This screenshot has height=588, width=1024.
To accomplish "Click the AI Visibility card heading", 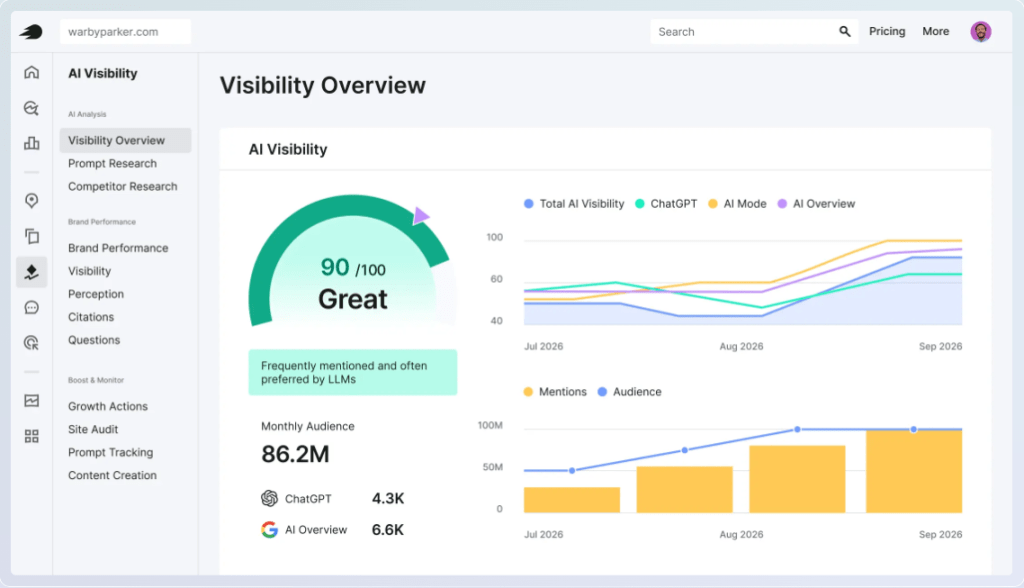I will pos(288,150).
